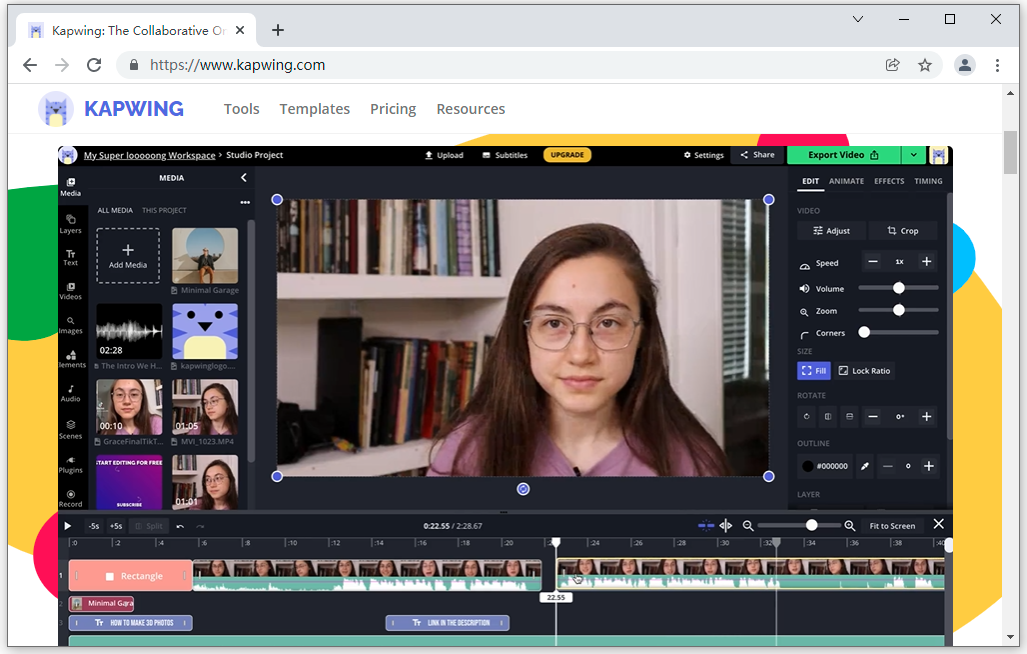
Task: Collapse the Media panel with chevron
Action: coord(243,178)
